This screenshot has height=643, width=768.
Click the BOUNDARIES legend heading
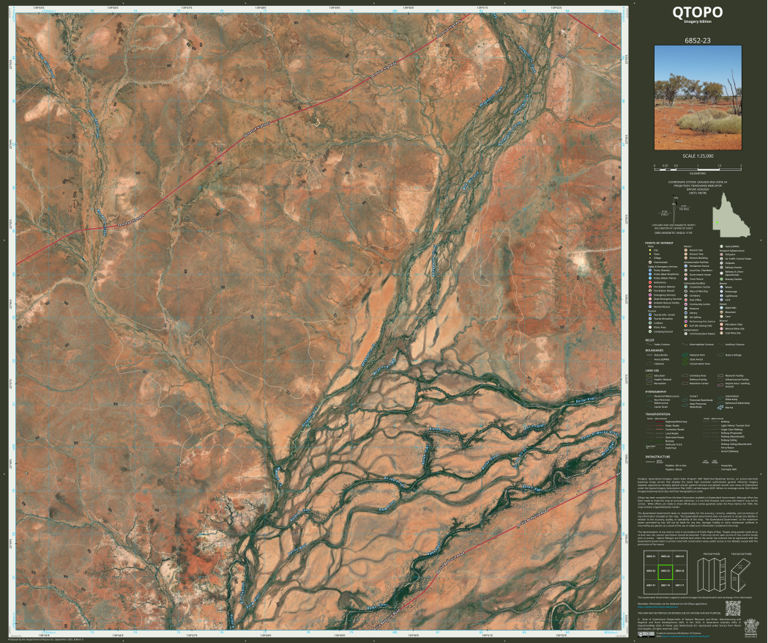[x=654, y=350]
